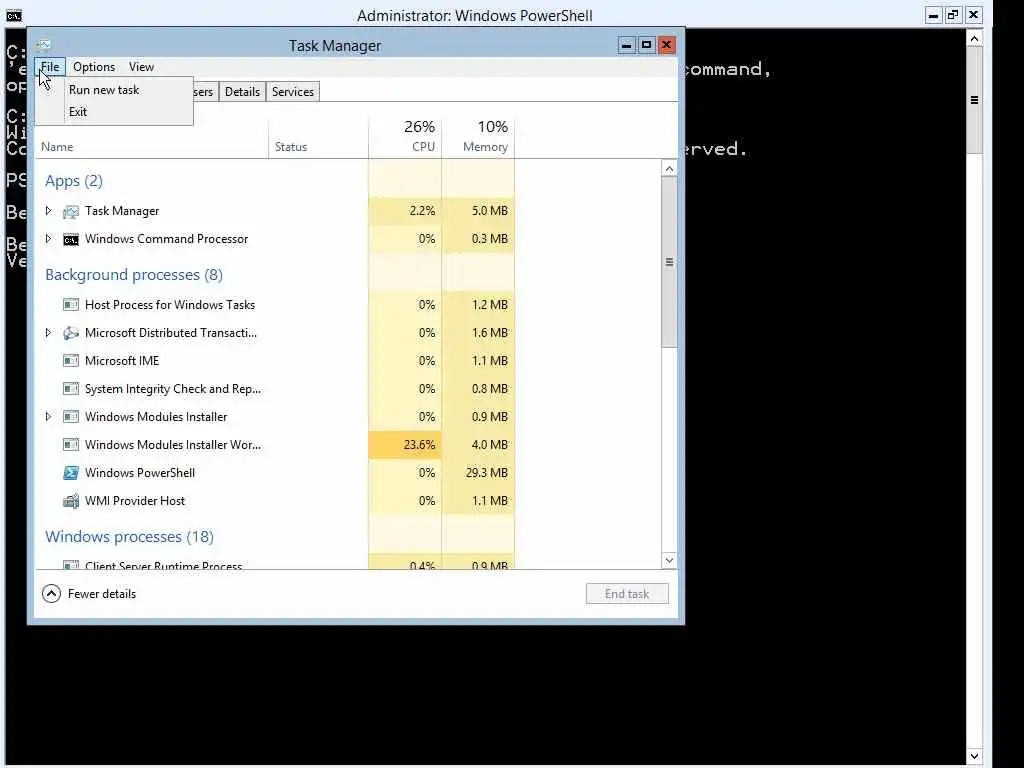Viewport: 1024px width, 768px height.
Task: Expand the Task Manager app row
Action: pos(48,211)
